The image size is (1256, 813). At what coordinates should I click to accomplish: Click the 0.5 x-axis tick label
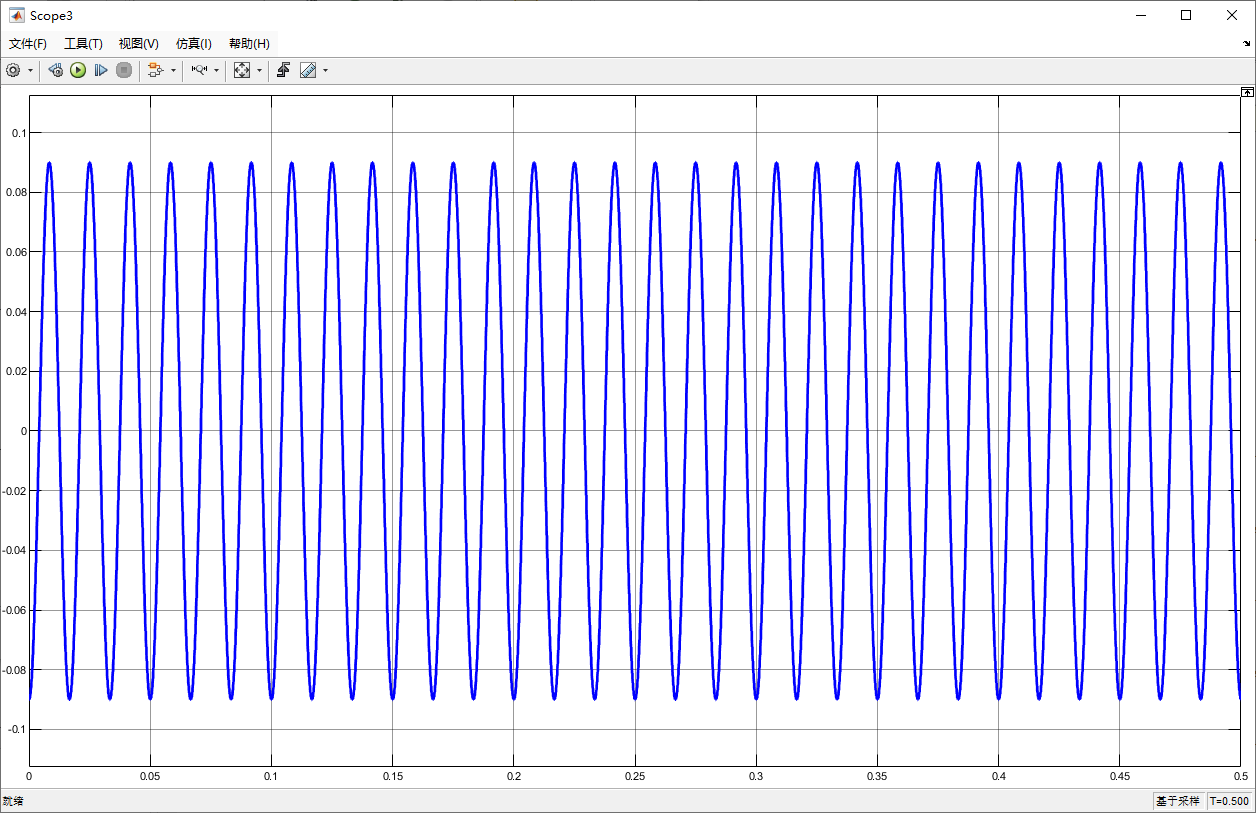tap(1240, 776)
